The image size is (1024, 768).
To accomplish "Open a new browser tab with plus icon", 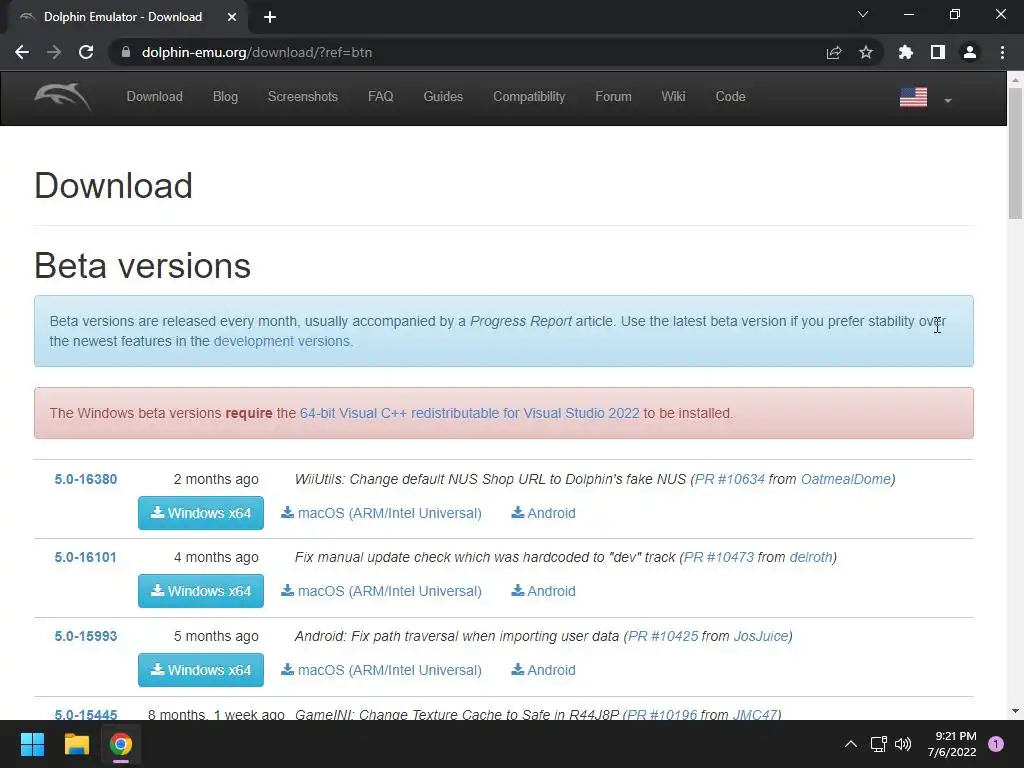I will [270, 17].
